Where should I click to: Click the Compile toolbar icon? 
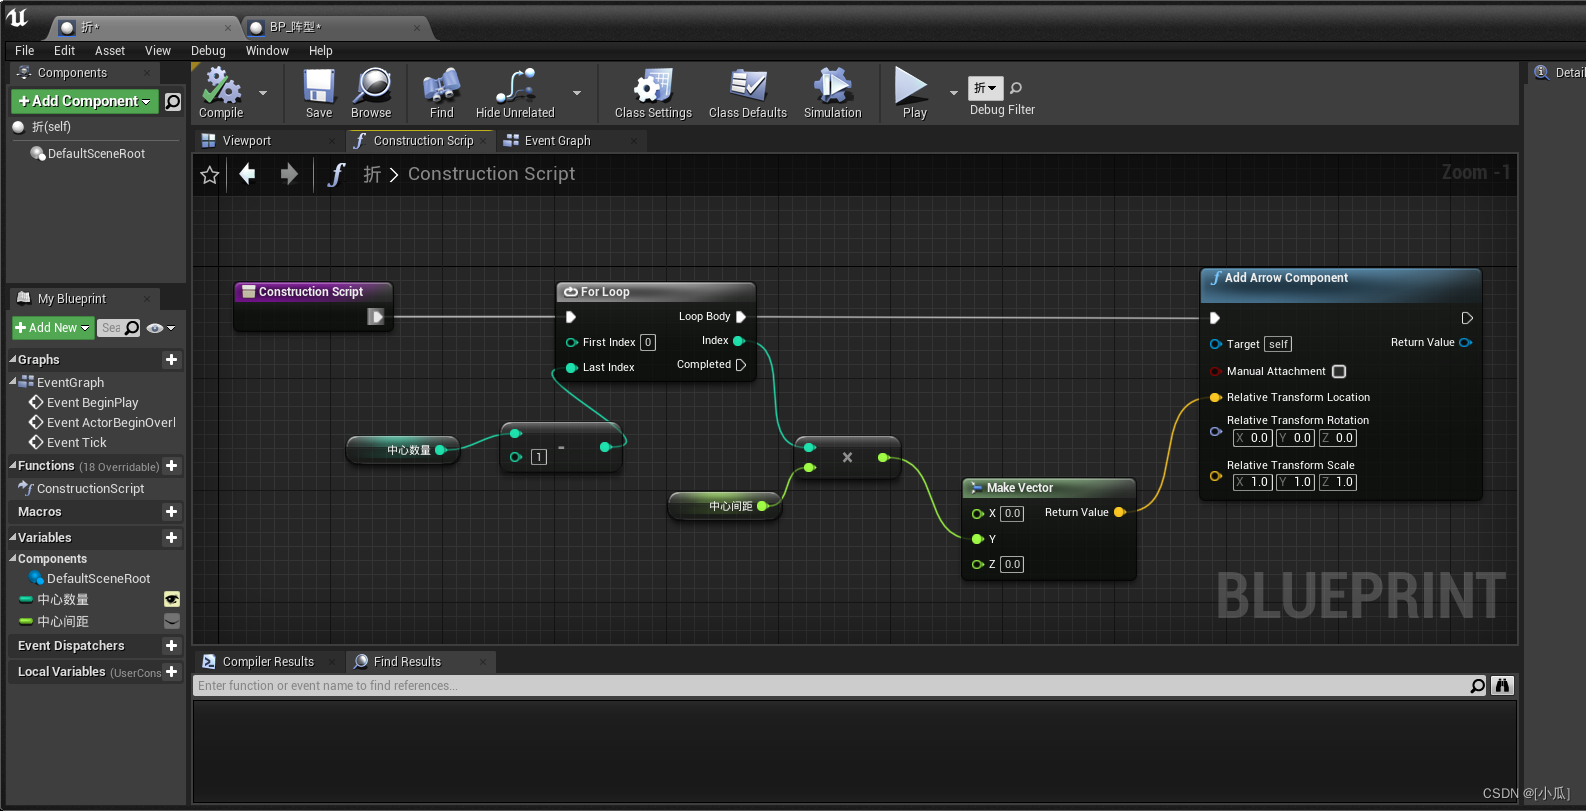click(221, 92)
